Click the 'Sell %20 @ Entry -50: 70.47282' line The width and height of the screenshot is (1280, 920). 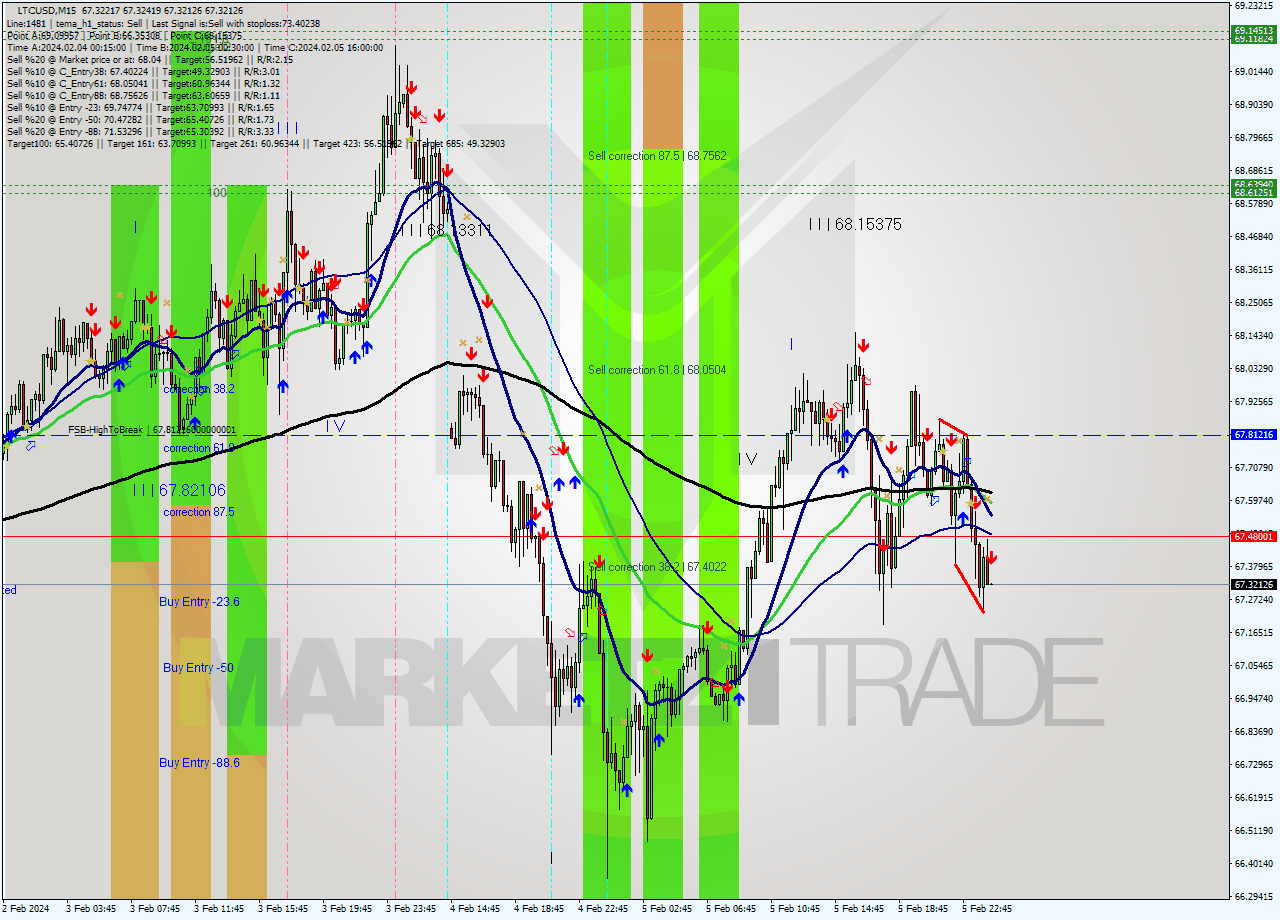point(140,119)
